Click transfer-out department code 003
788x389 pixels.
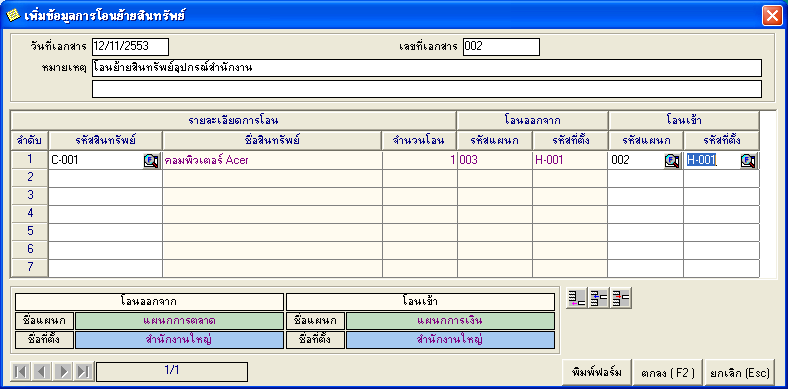(x=495, y=161)
